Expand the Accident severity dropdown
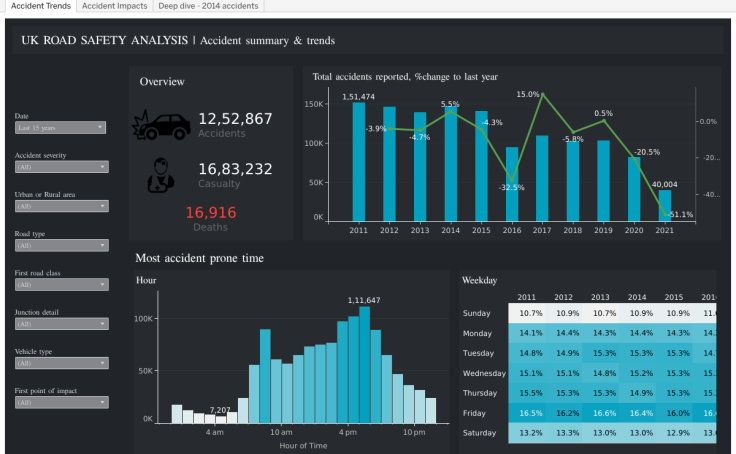 click(61, 167)
